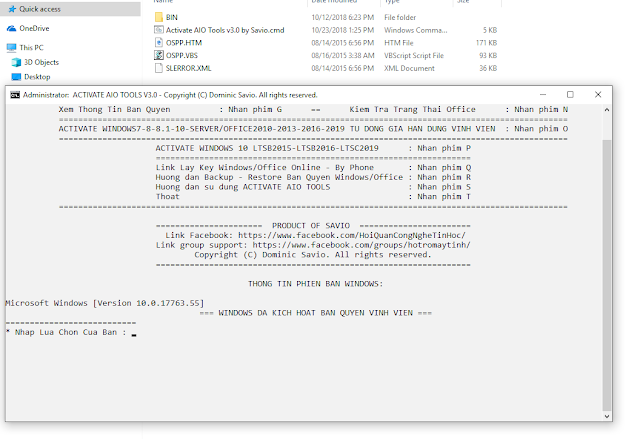Image resolution: width=640 pixels, height=439 pixels.
Task: Click the PRODUCT OF SAVIO heading
Action: pos(311,226)
